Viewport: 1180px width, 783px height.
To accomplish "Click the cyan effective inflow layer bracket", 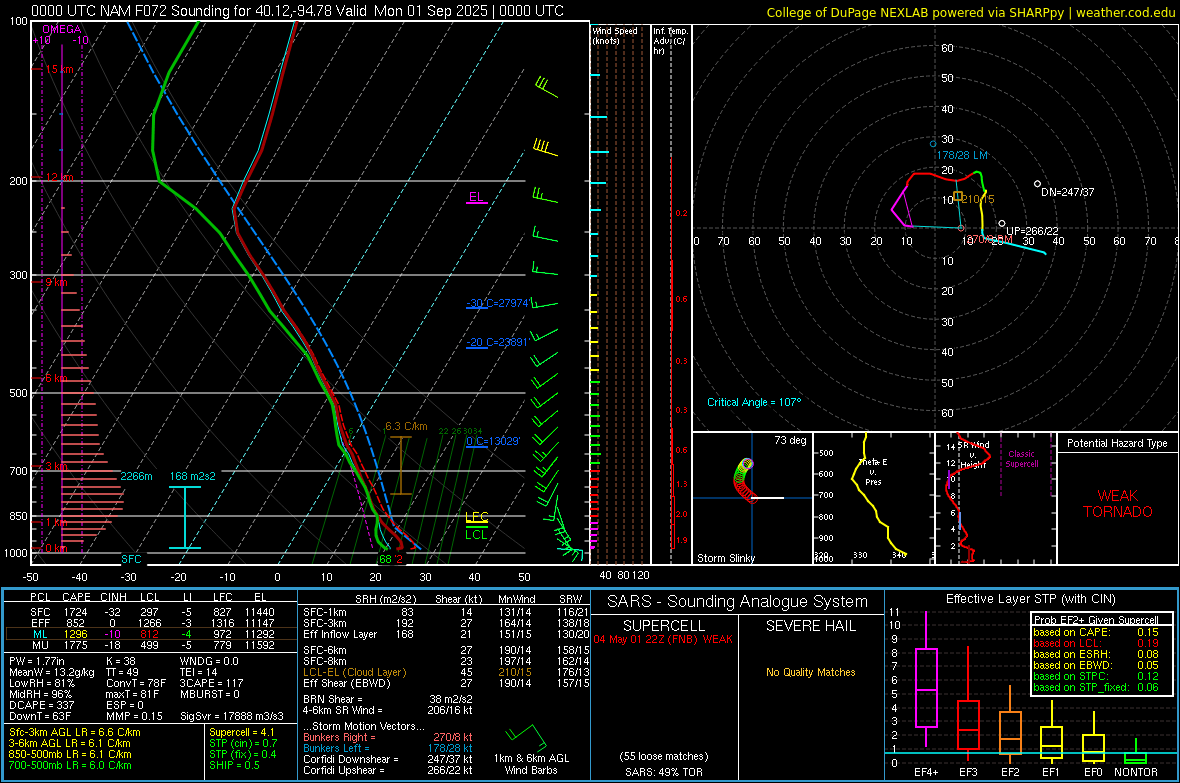I will [184, 517].
